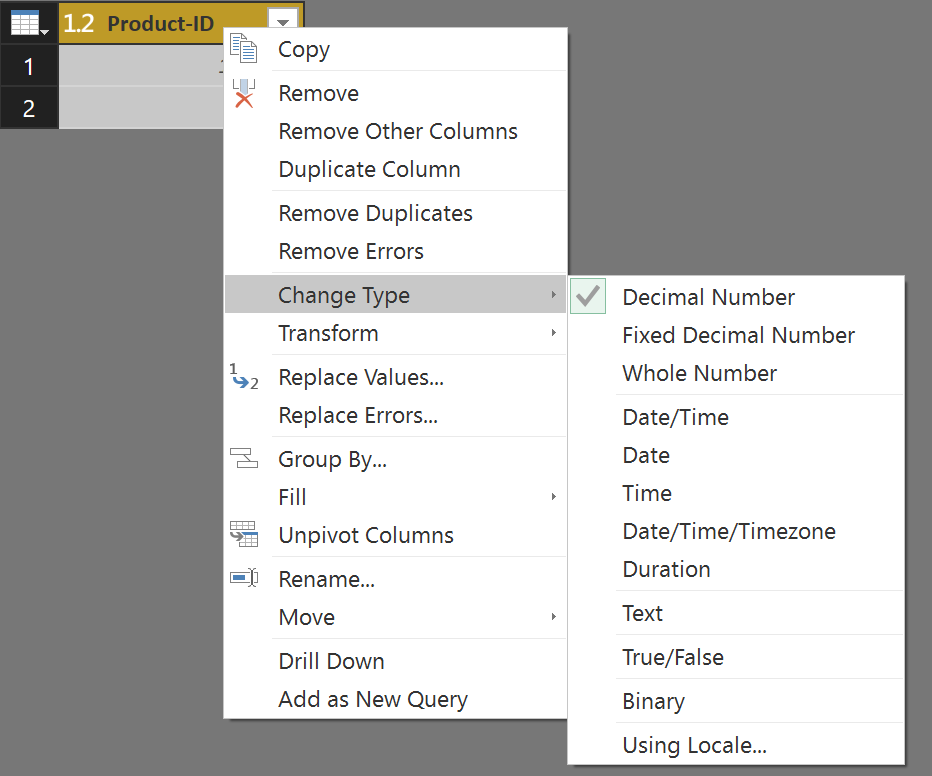This screenshot has height=776, width=932.
Task: Click the Unpivot Columns icon
Action: (x=244, y=534)
